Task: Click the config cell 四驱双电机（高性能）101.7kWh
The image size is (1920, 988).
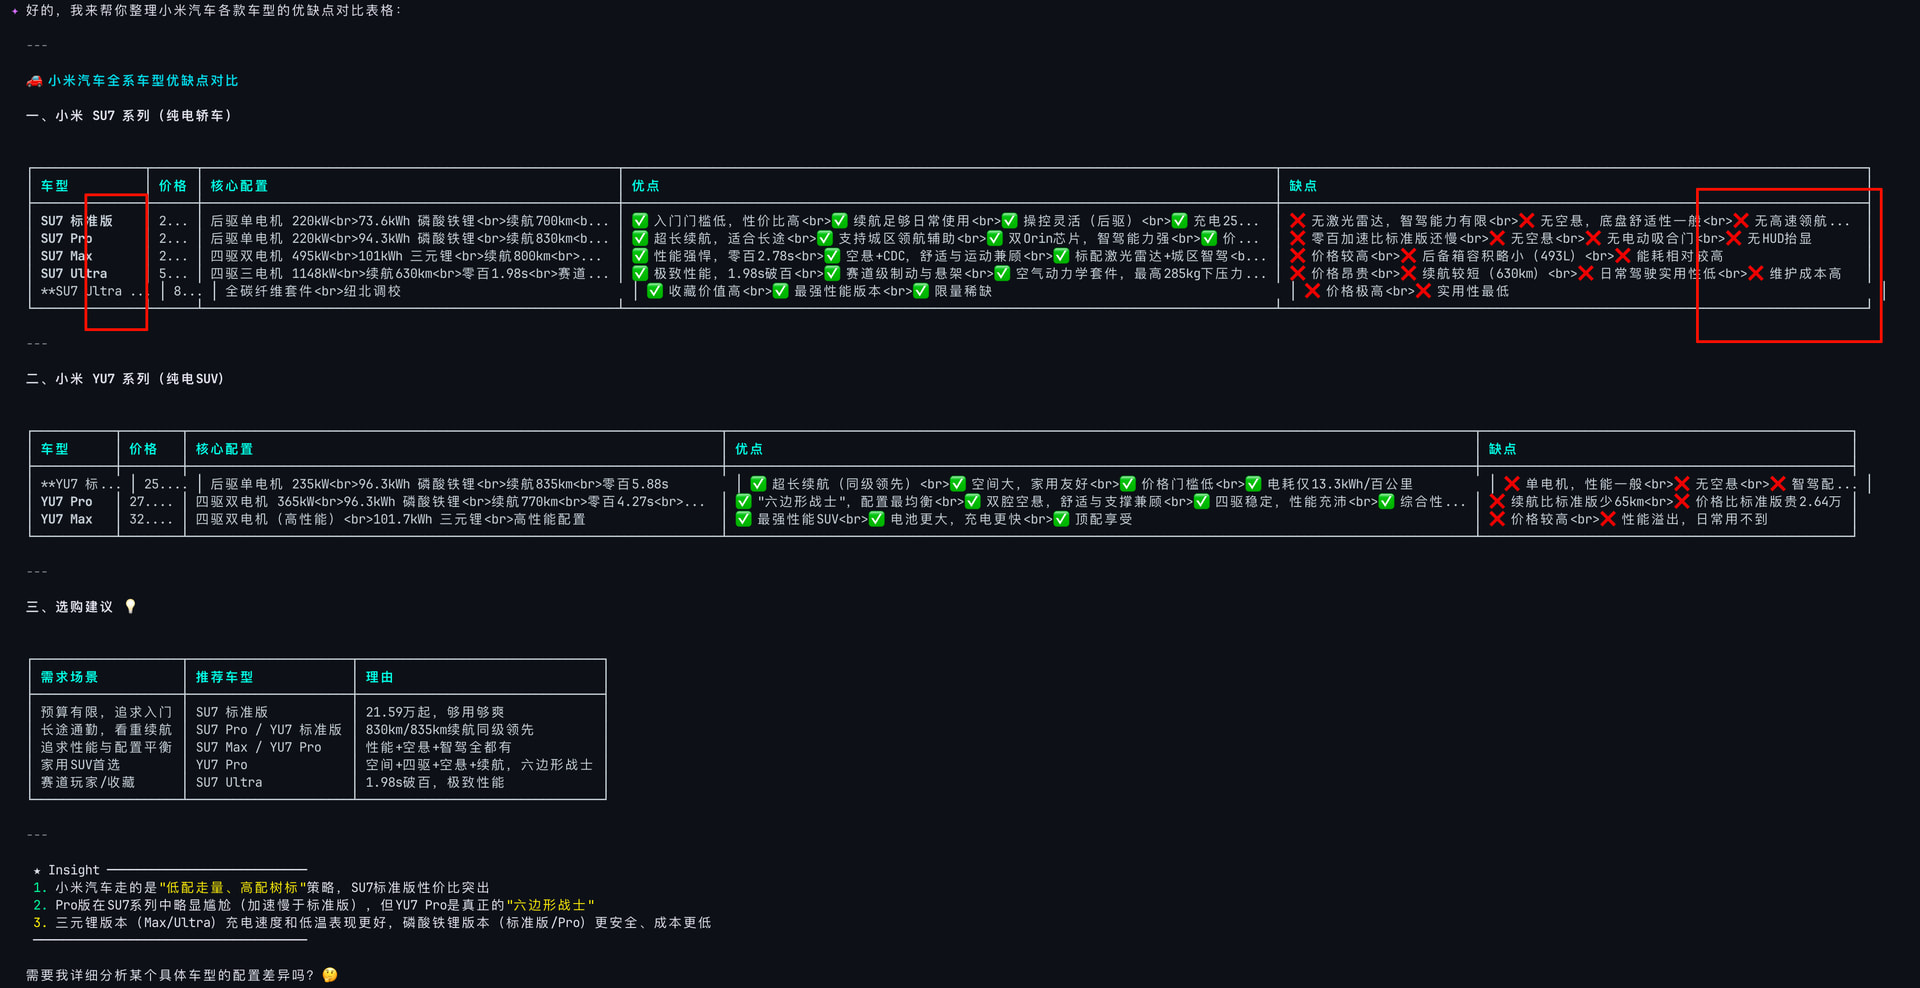Action: (x=391, y=519)
